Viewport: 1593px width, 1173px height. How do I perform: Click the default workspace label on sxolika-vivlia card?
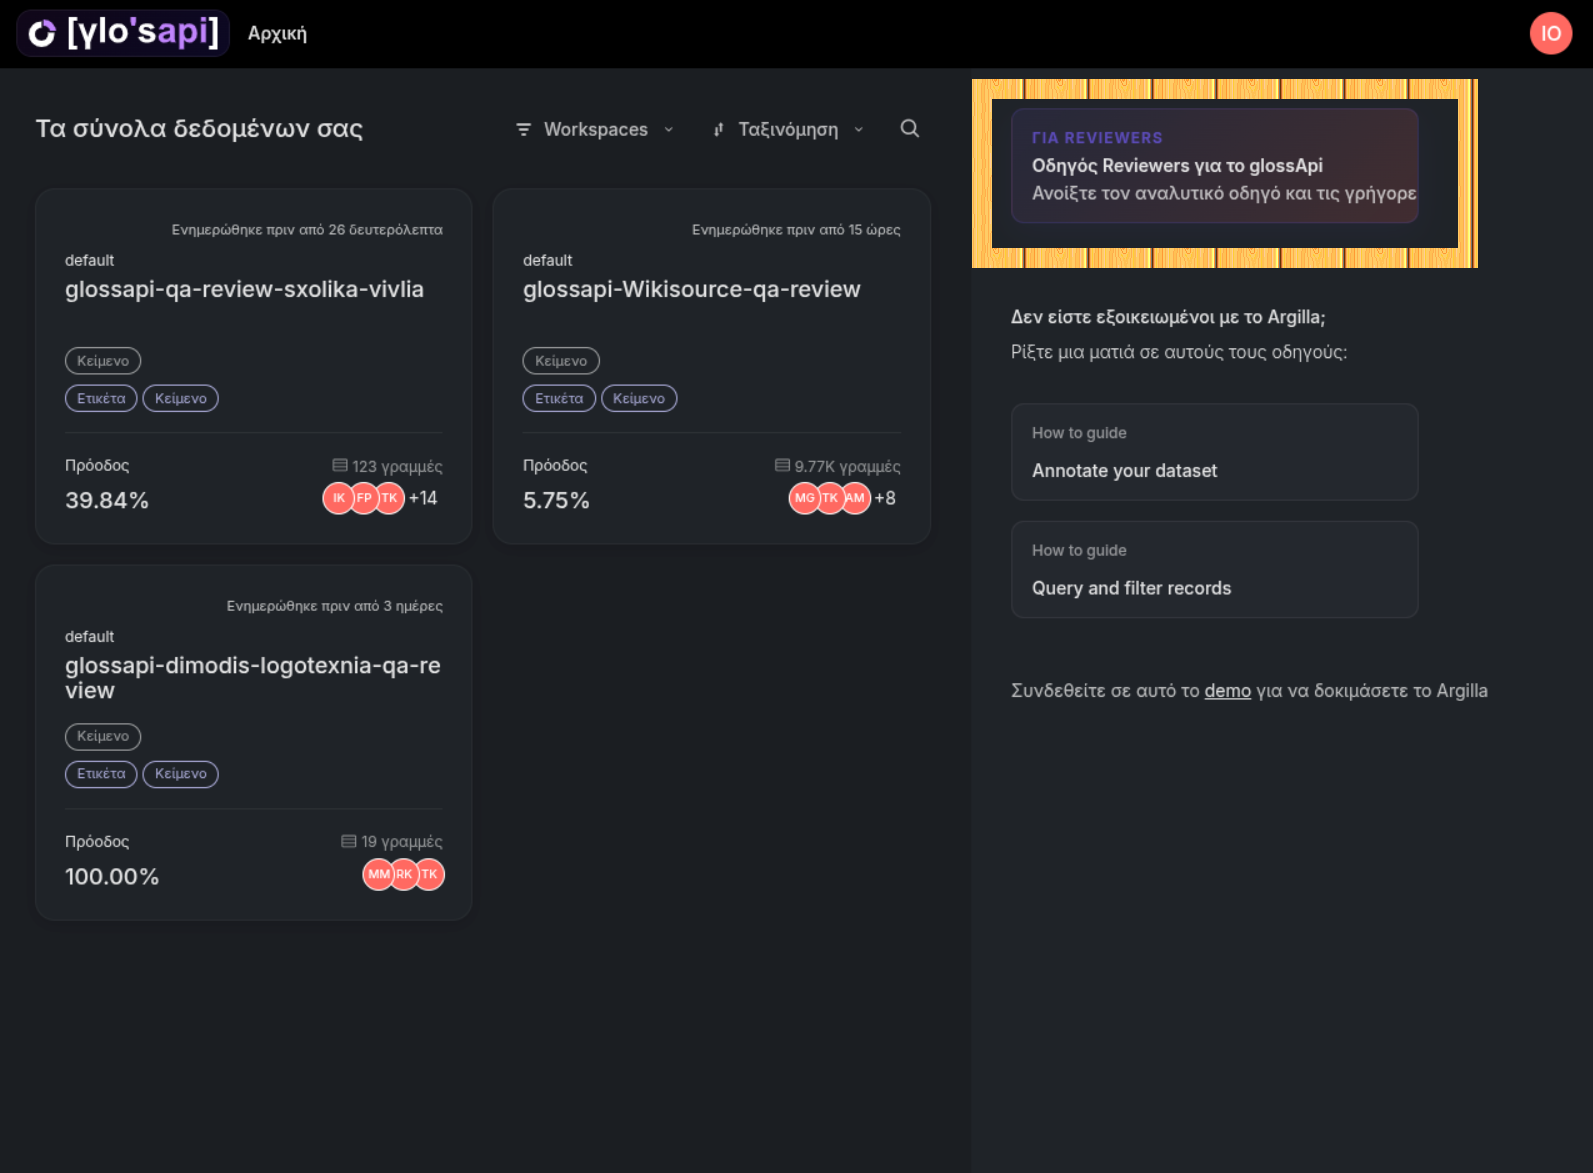(89, 260)
